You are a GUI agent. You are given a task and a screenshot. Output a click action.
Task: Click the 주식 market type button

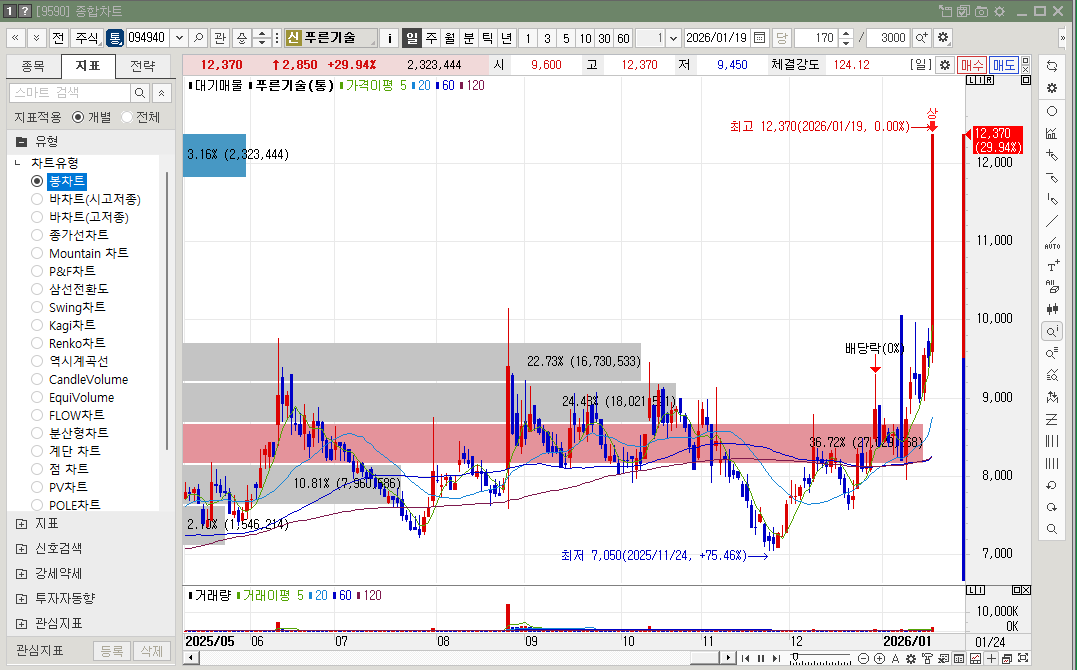[87, 38]
